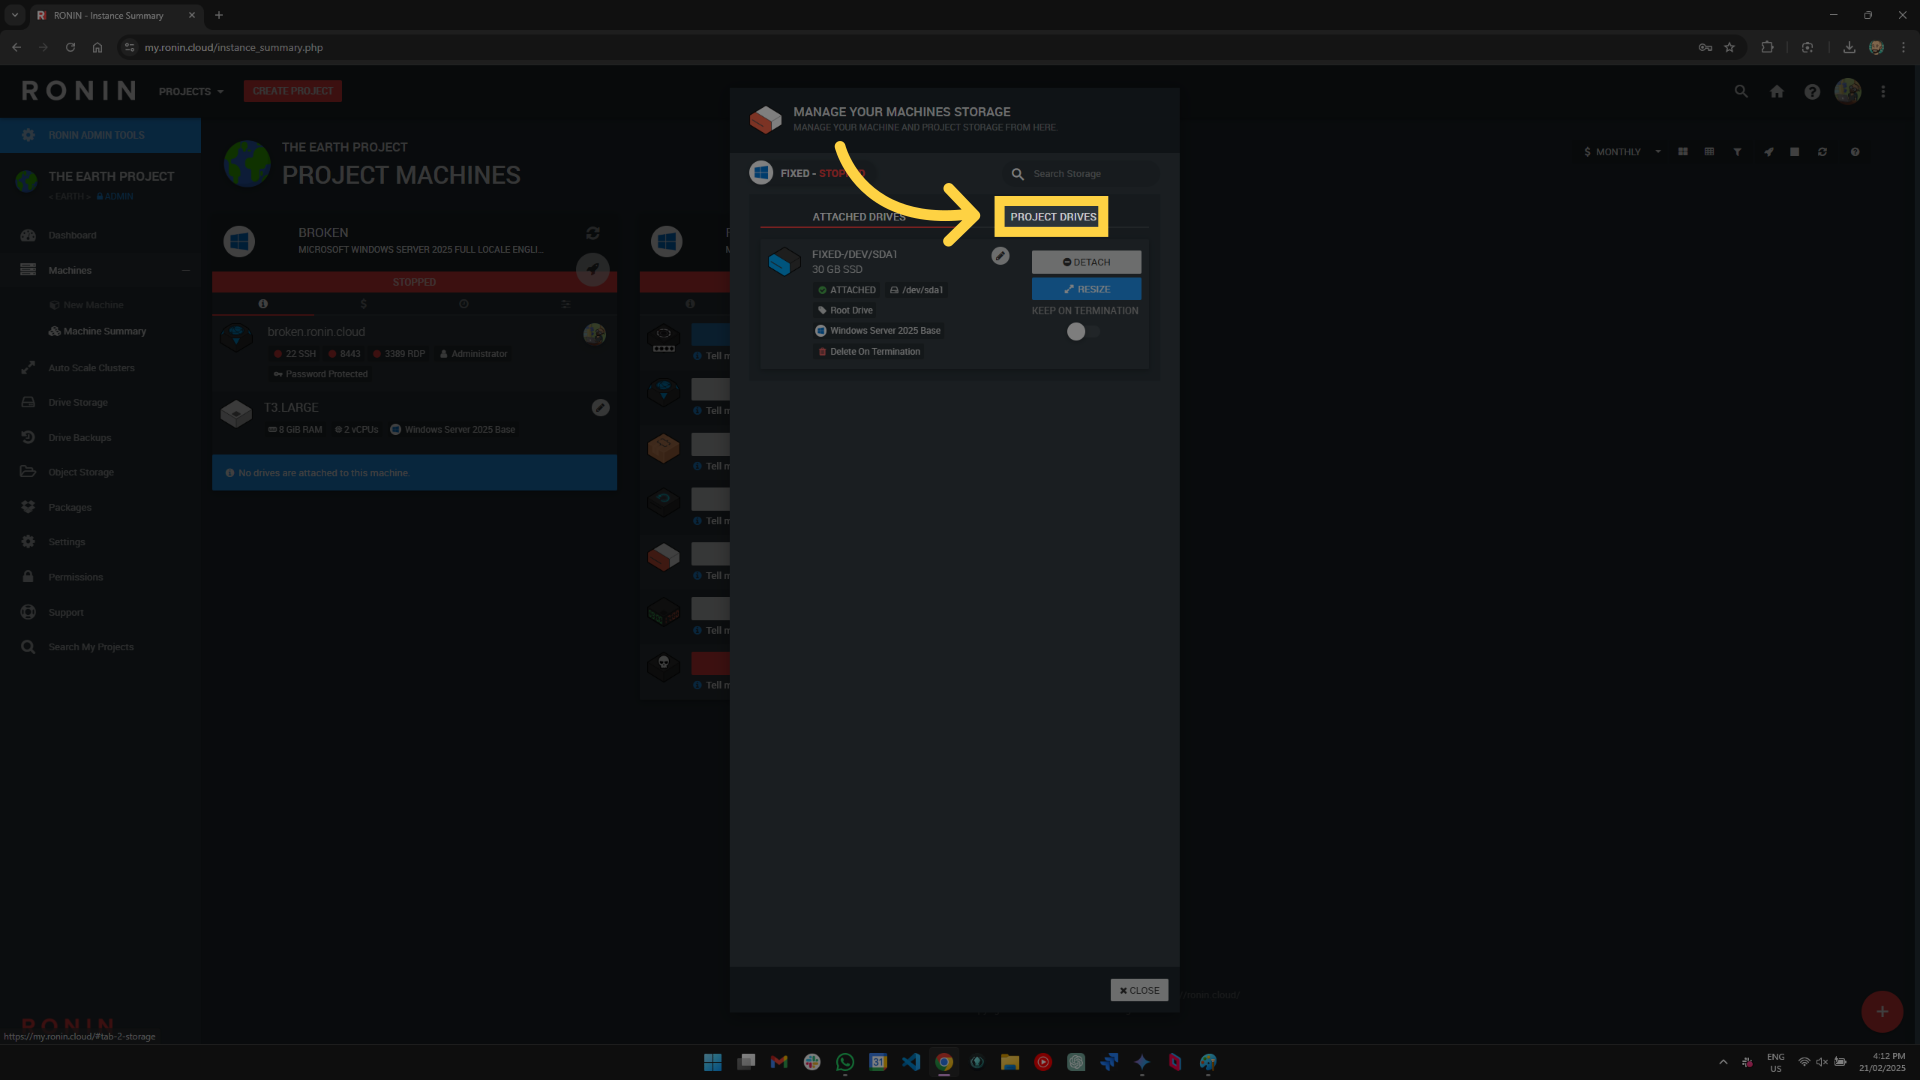Close the storage management dialog
This screenshot has height=1080, width=1920.
[x=1139, y=990]
